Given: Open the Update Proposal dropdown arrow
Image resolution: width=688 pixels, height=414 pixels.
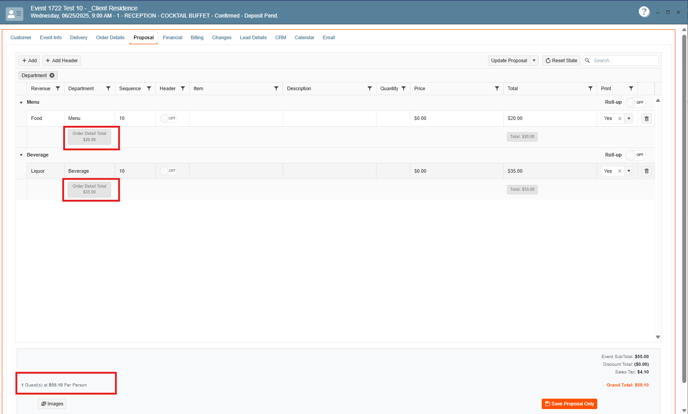Looking at the screenshot, I should click(534, 60).
